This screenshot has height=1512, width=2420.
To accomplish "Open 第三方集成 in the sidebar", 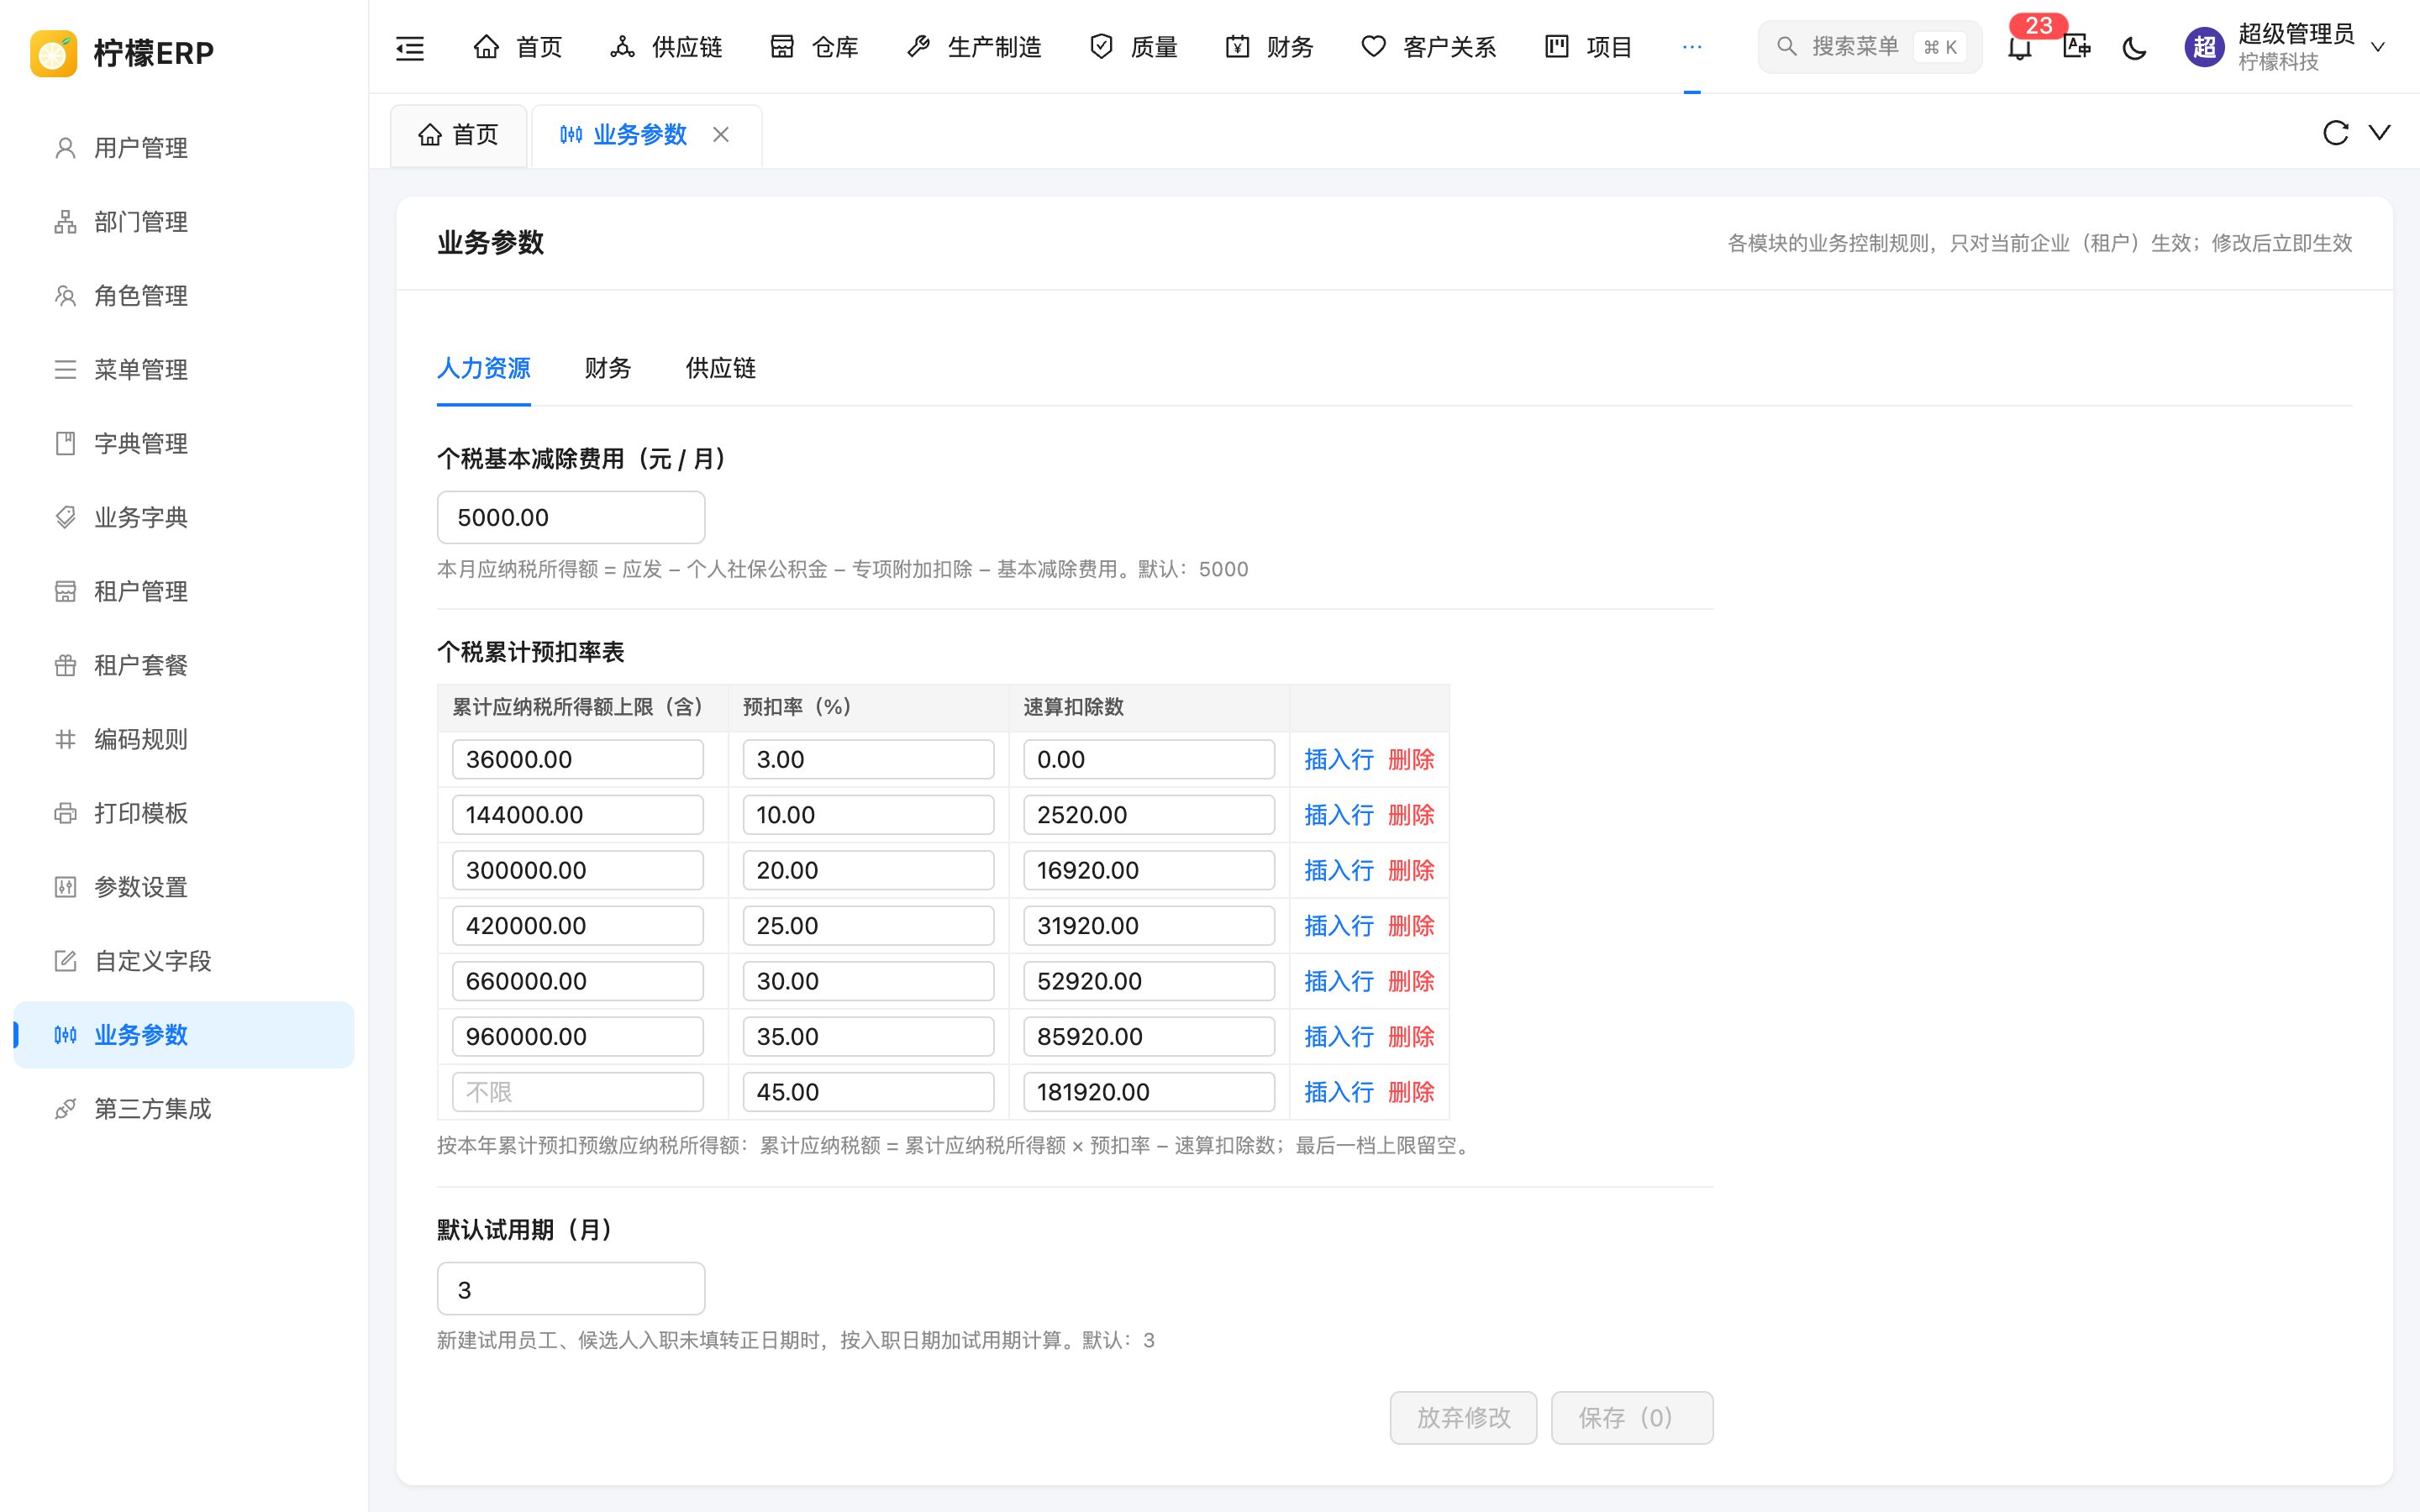I will (184, 1109).
